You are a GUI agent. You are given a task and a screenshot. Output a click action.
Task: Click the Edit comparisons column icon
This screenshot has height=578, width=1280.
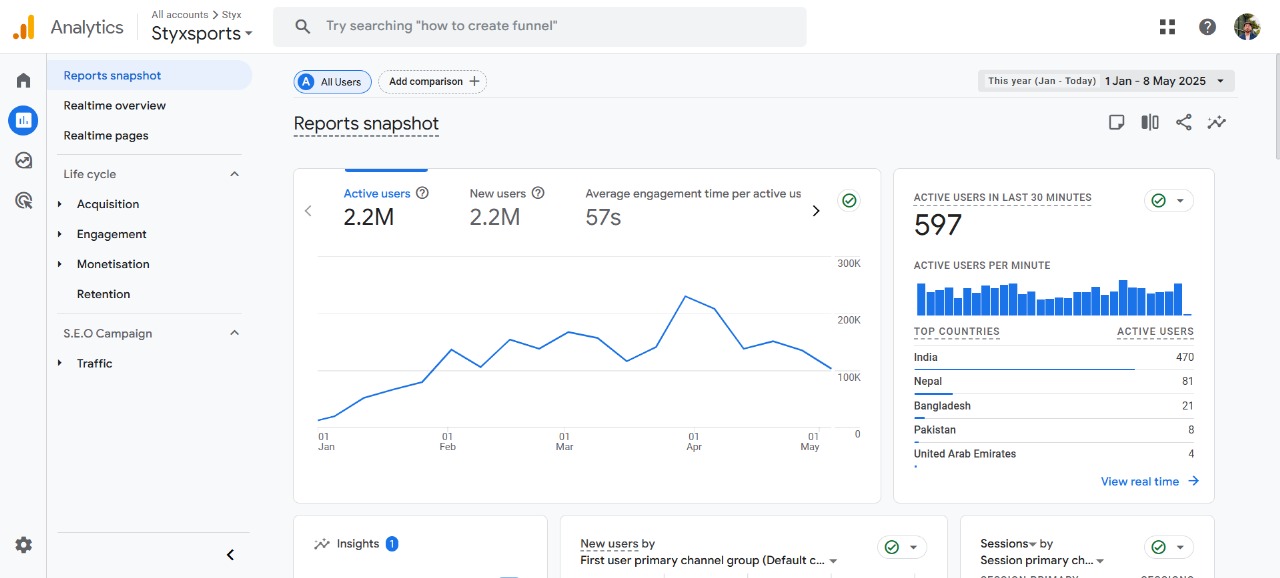(x=1150, y=122)
